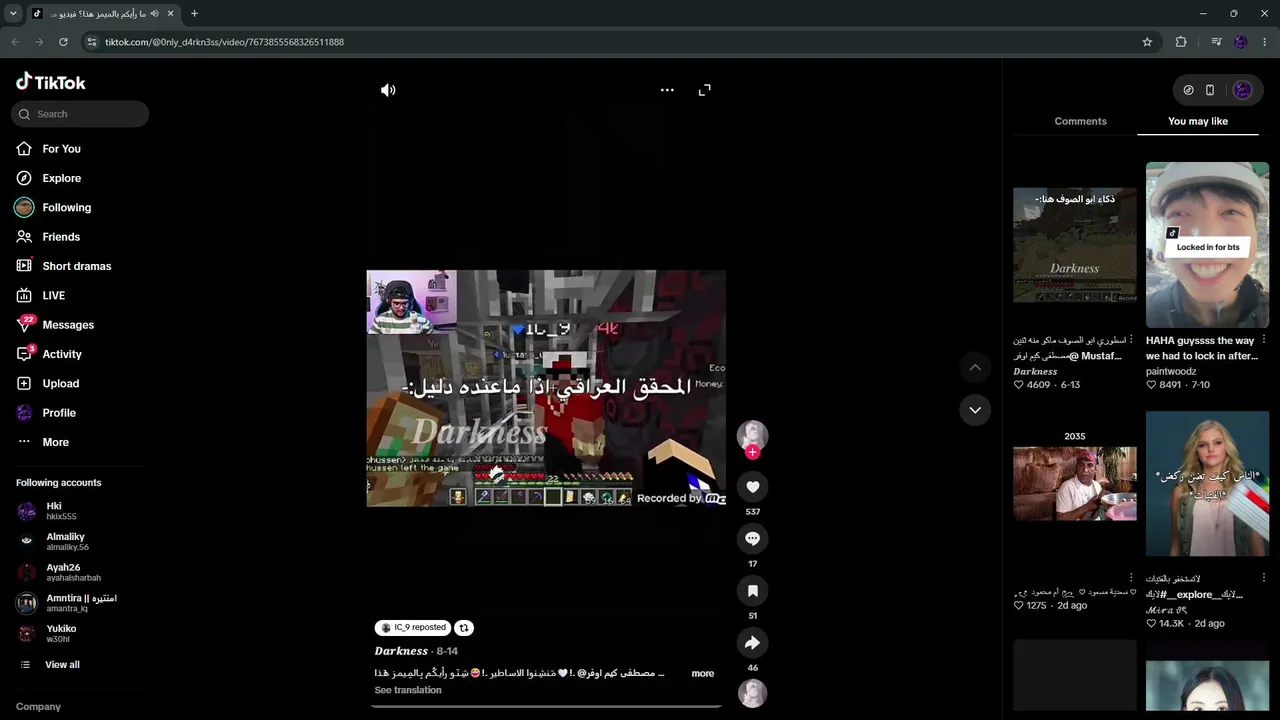Open the 2035 suggested video thumbnail
The image size is (1280, 720).
pyautogui.click(x=1075, y=484)
